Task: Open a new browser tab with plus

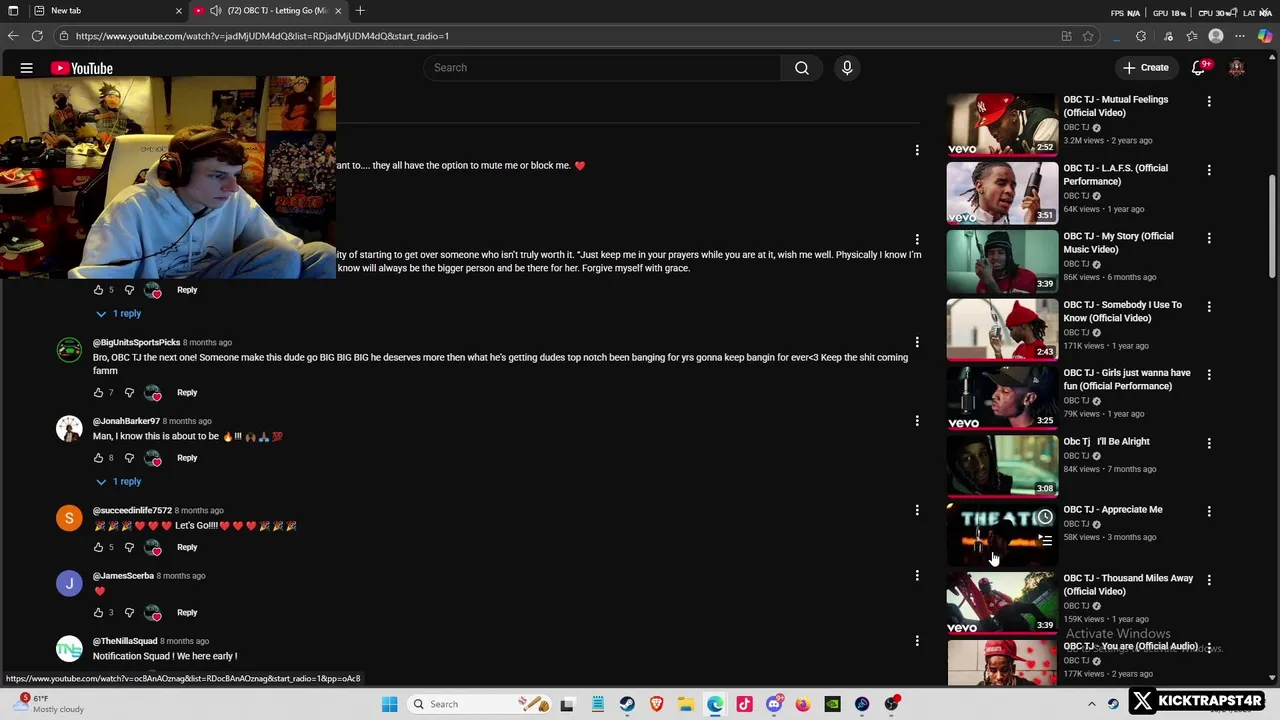Action: click(x=360, y=11)
